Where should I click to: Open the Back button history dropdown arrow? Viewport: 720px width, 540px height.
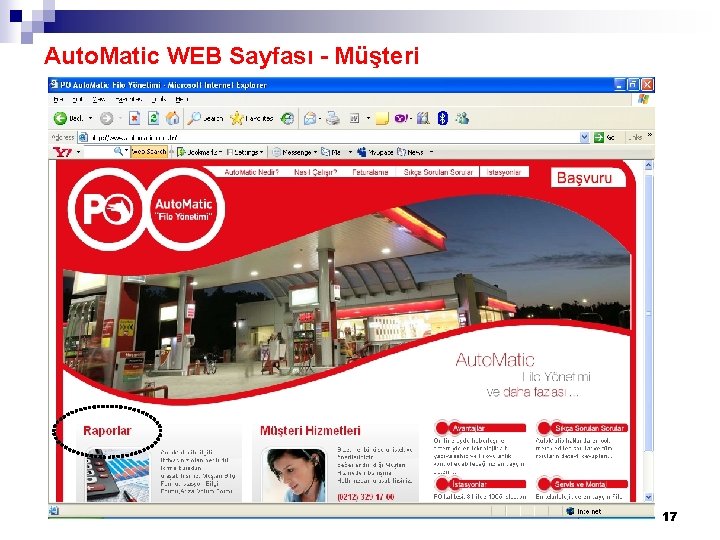(90, 118)
